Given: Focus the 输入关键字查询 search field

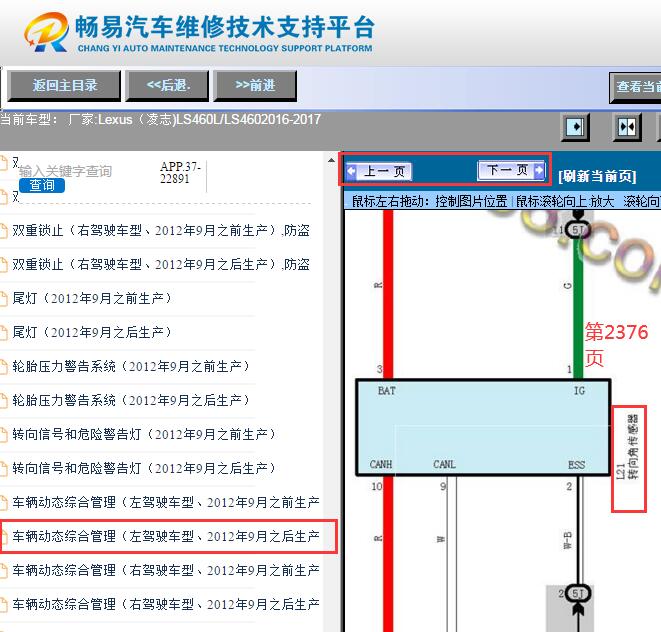Looking at the screenshot, I should pyautogui.click(x=66, y=171).
